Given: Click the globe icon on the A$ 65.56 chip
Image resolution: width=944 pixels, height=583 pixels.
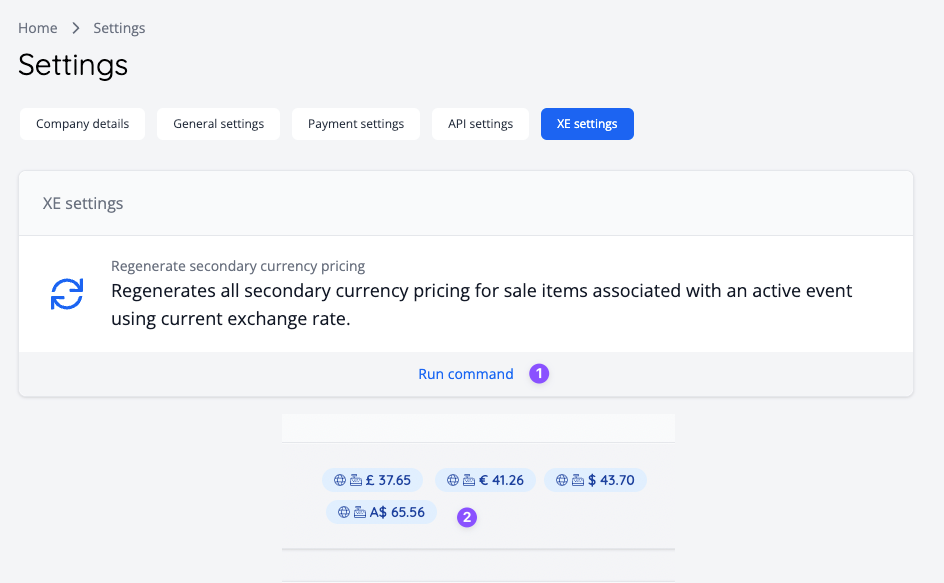Looking at the screenshot, I should coord(343,513).
